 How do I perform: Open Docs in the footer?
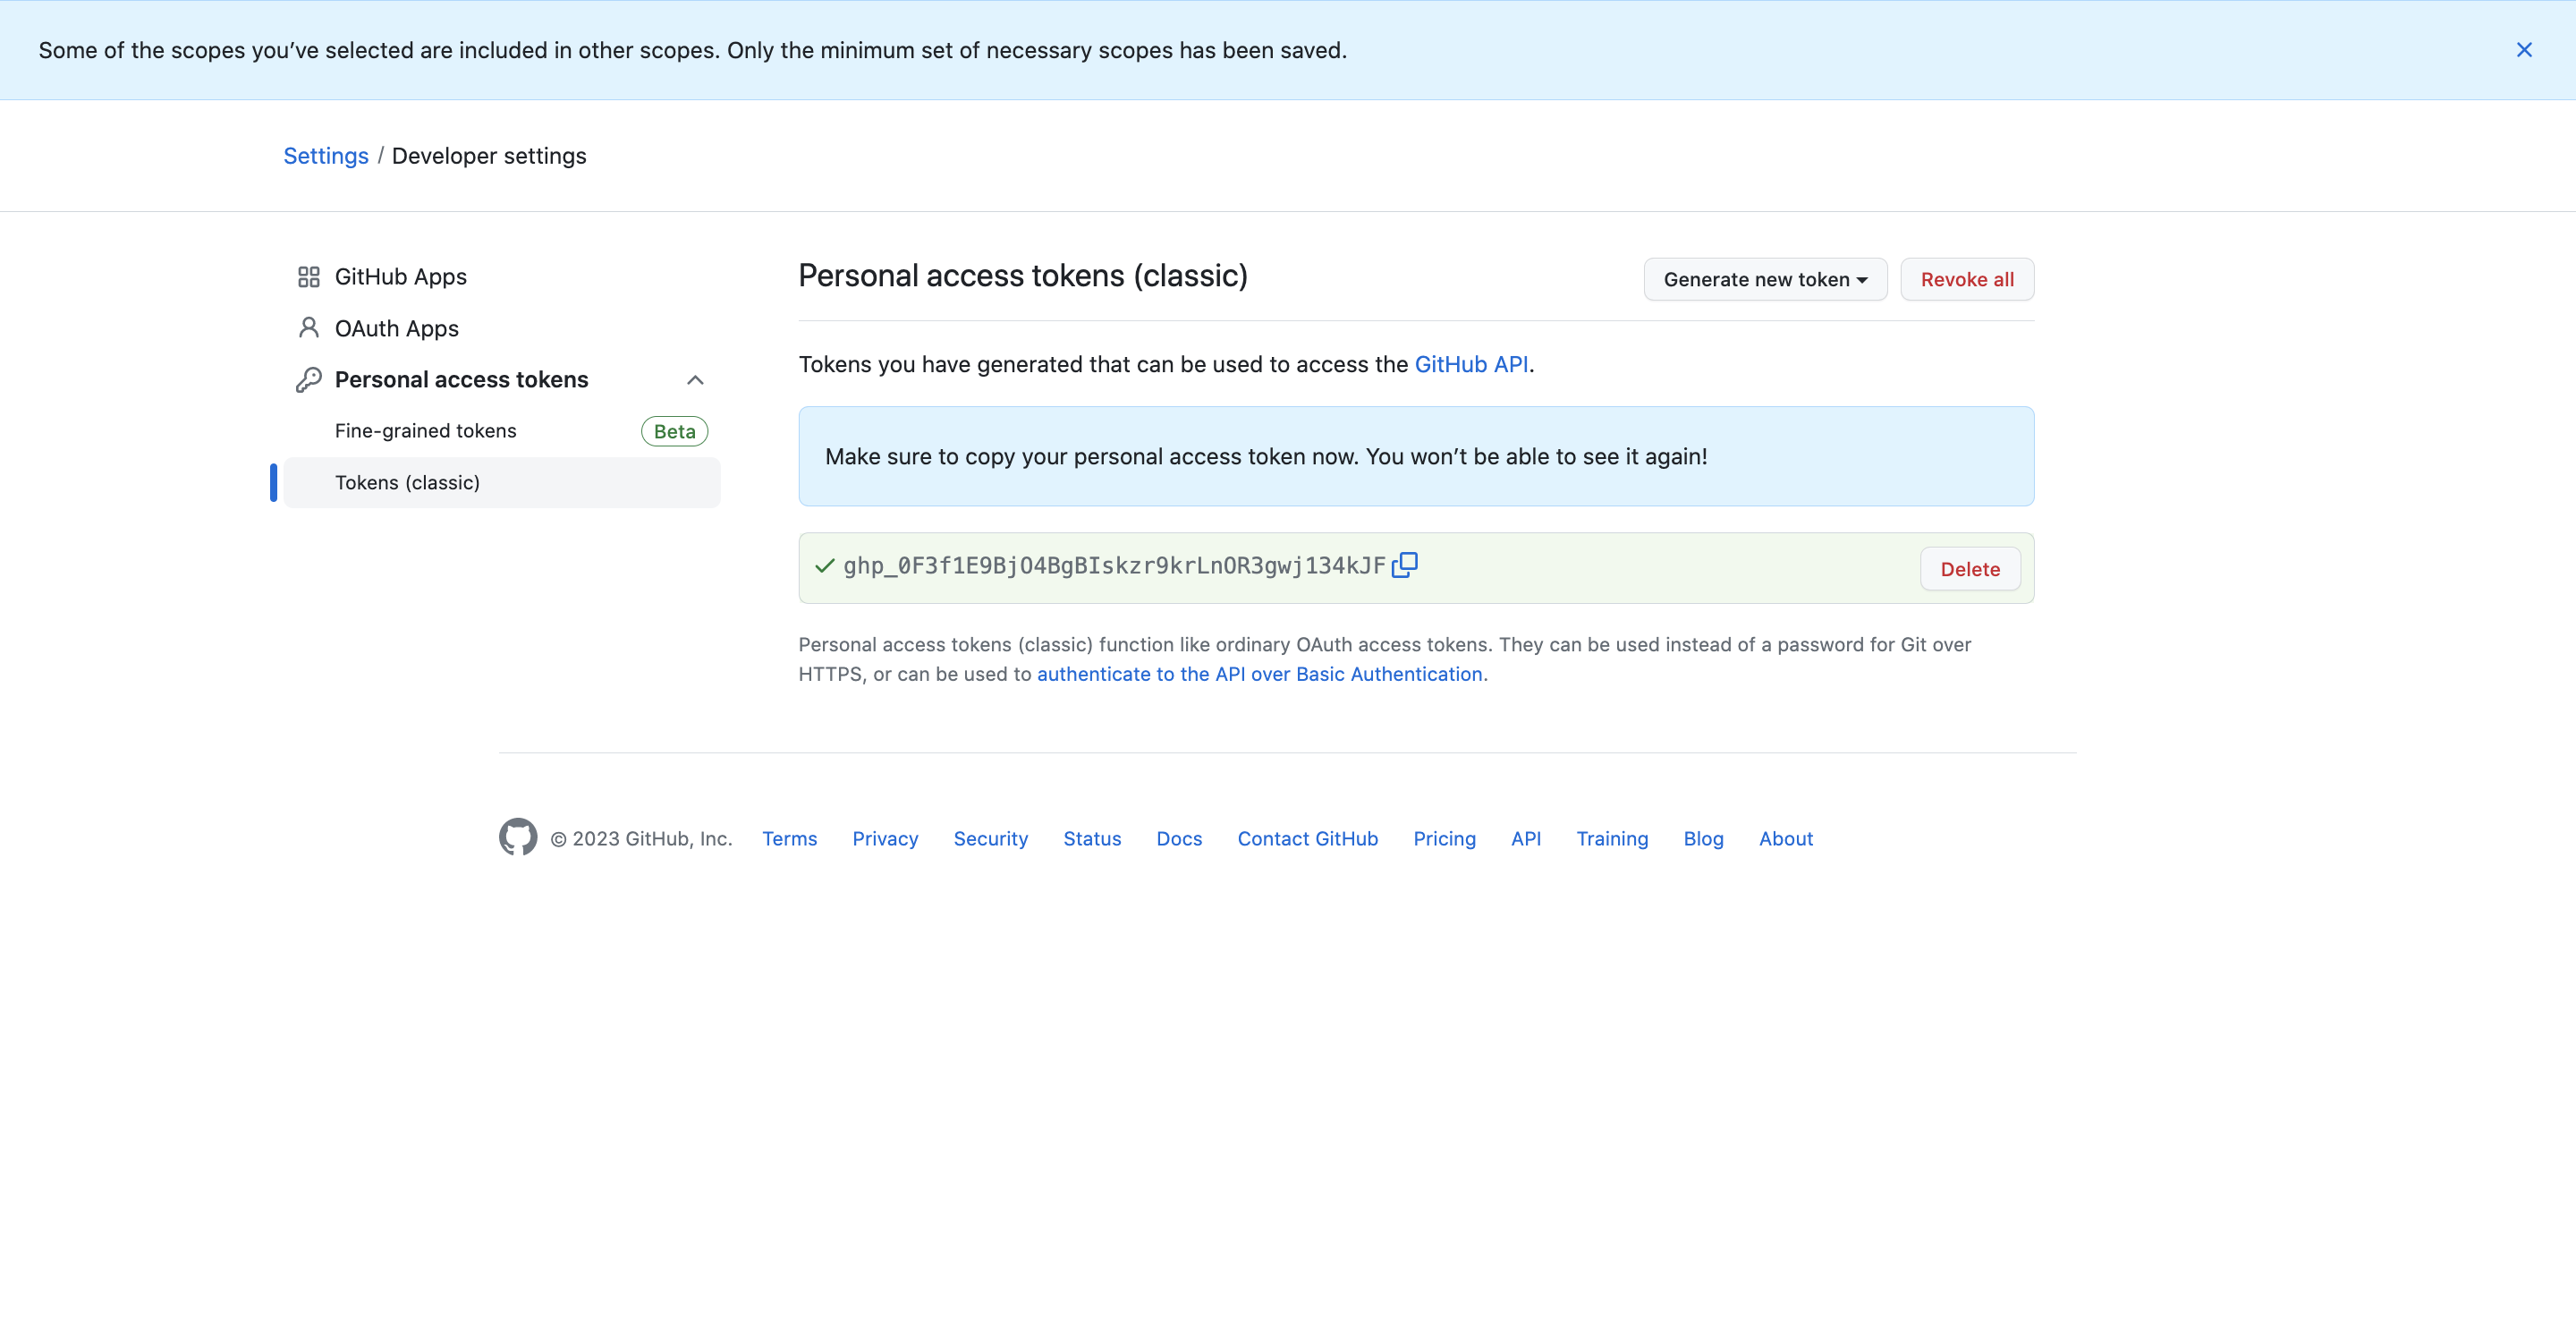coord(1179,838)
